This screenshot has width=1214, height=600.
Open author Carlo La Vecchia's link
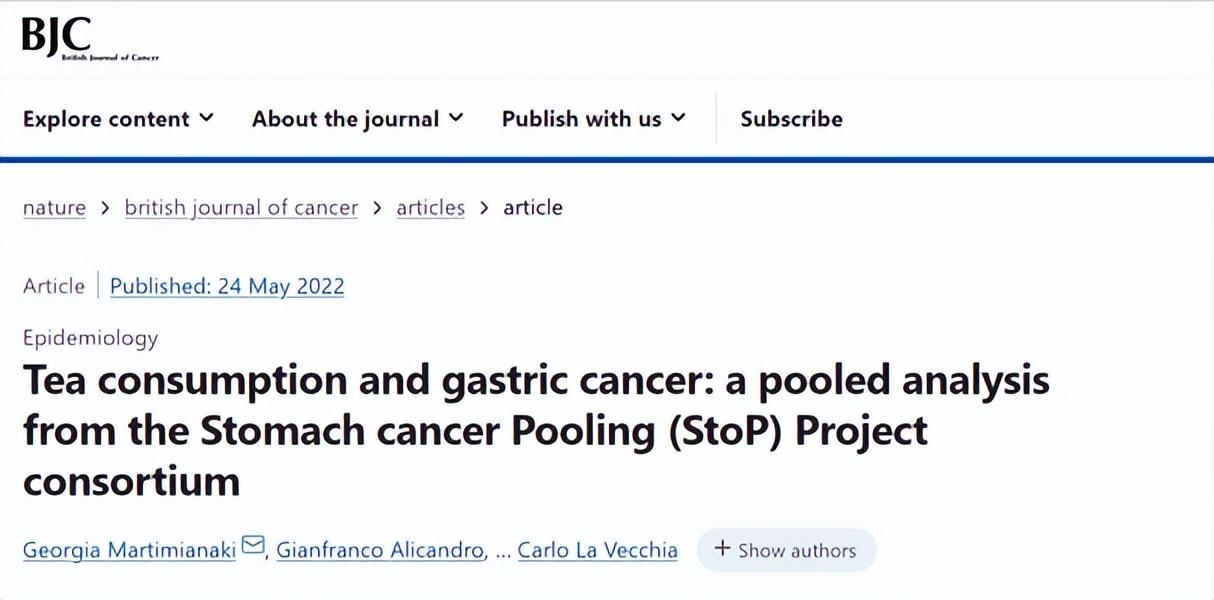[597, 550]
